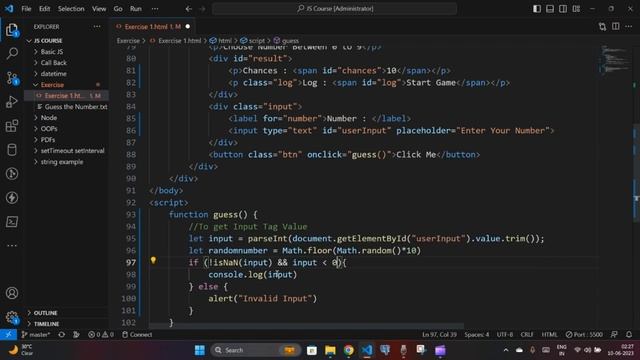Expand the Call Back folder
Viewport: 640px width, 360px height.
coord(53,63)
